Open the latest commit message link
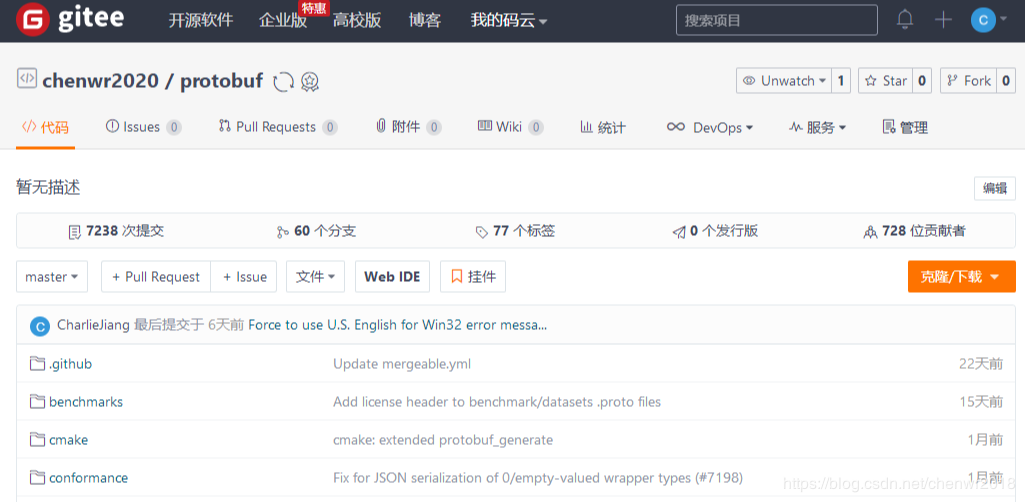Viewport: 1025px width, 502px height. (397, 325)
